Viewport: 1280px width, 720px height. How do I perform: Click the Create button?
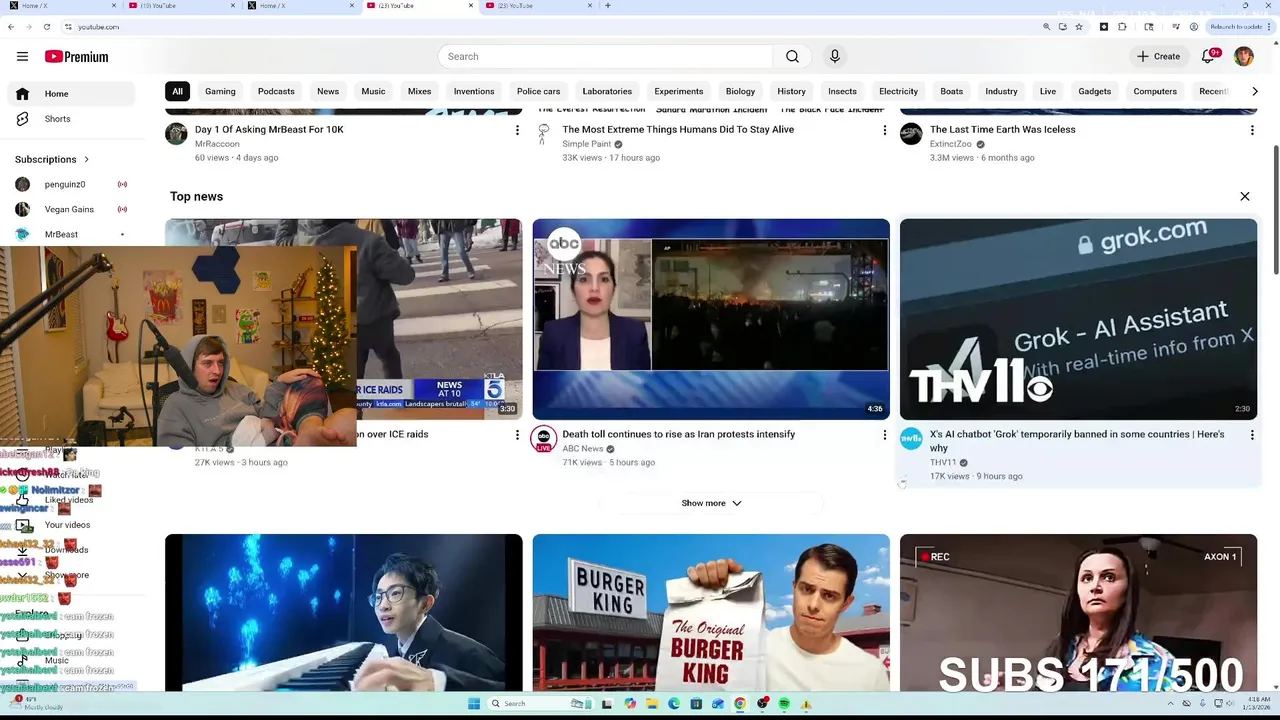(1158, 56)
